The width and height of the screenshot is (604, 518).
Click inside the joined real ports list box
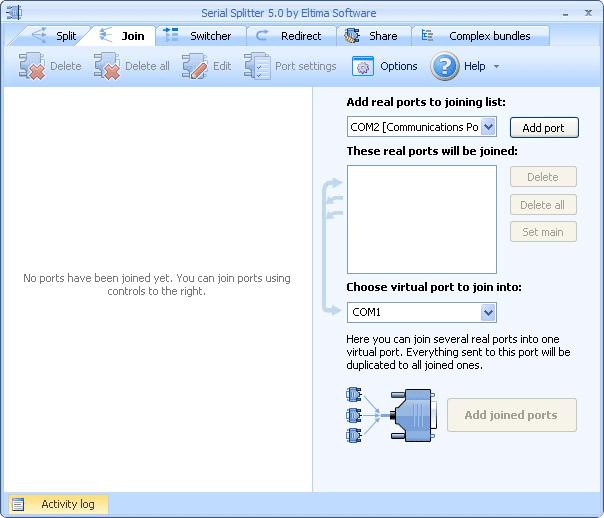pos(422,220)
